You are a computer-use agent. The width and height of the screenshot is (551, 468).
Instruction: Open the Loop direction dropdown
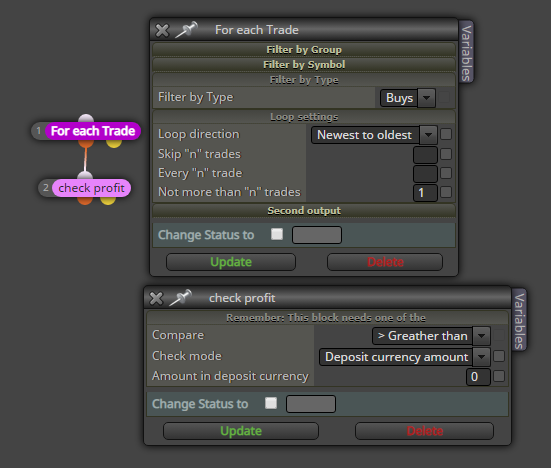[x=374, y=135]
